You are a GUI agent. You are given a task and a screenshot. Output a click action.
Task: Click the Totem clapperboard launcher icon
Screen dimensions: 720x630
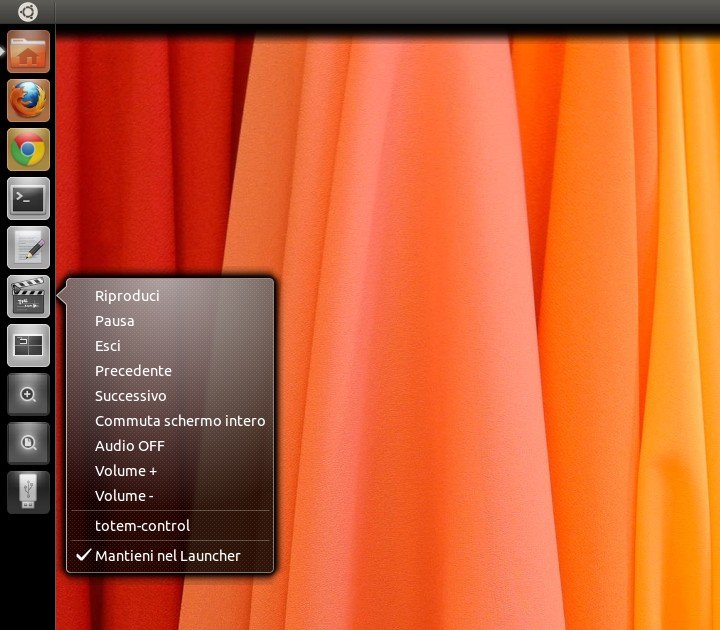(28, 297)
